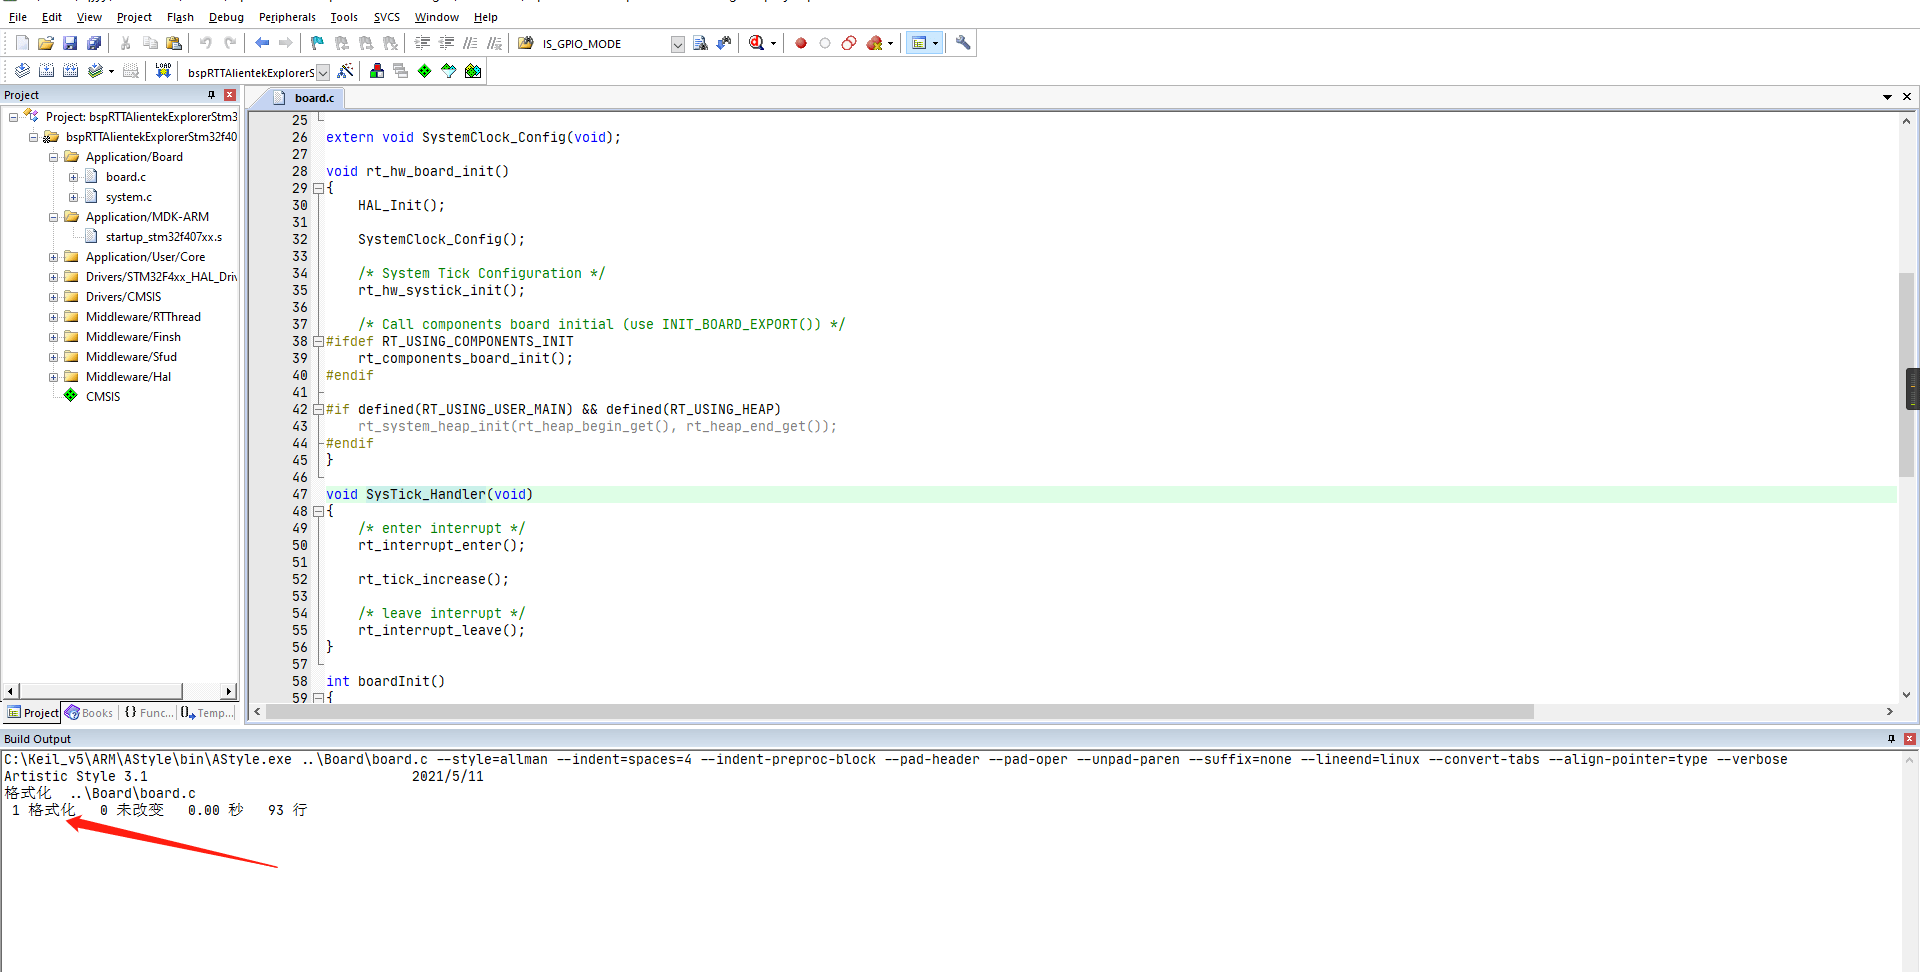The width and height of the screenshot is (1920, 972).
Task: Toggle bookmark using the blue flag icon
Action: click(x=317, y=43)
